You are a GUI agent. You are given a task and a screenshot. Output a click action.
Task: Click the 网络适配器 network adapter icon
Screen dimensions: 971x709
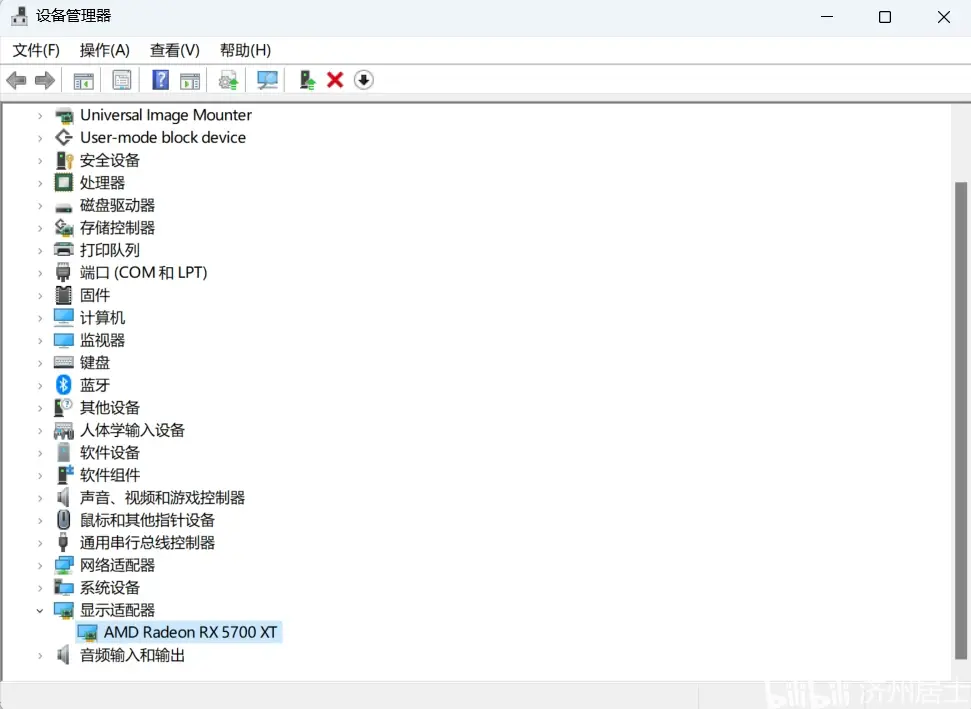(63, 565)
